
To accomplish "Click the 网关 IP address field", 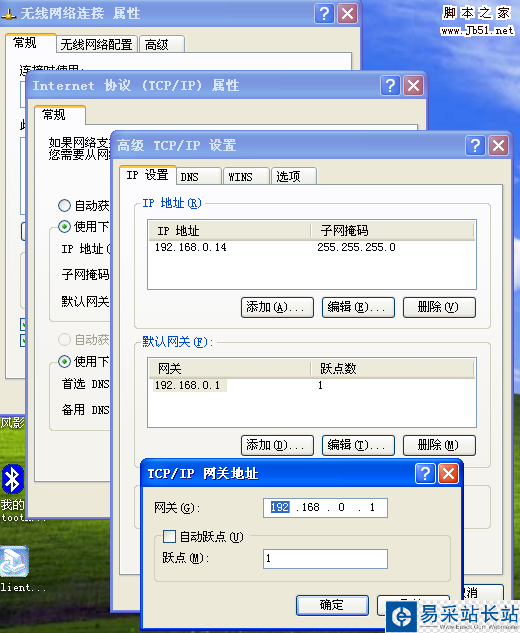I will point(325,507).
